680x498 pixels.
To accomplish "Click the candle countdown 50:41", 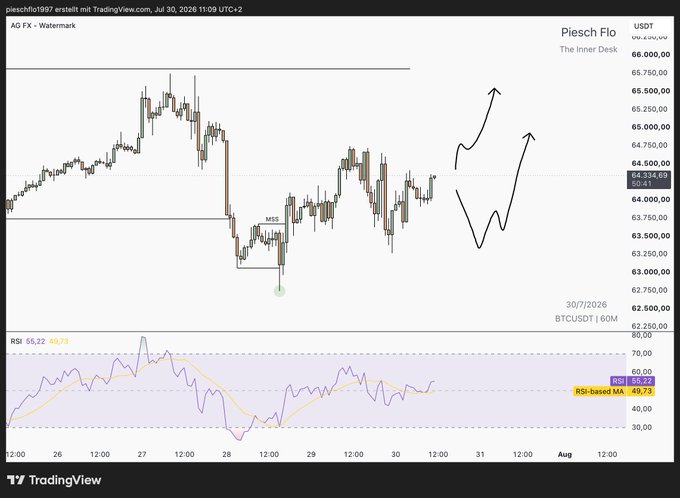I will pyautogui.click(x=641, y=183).
